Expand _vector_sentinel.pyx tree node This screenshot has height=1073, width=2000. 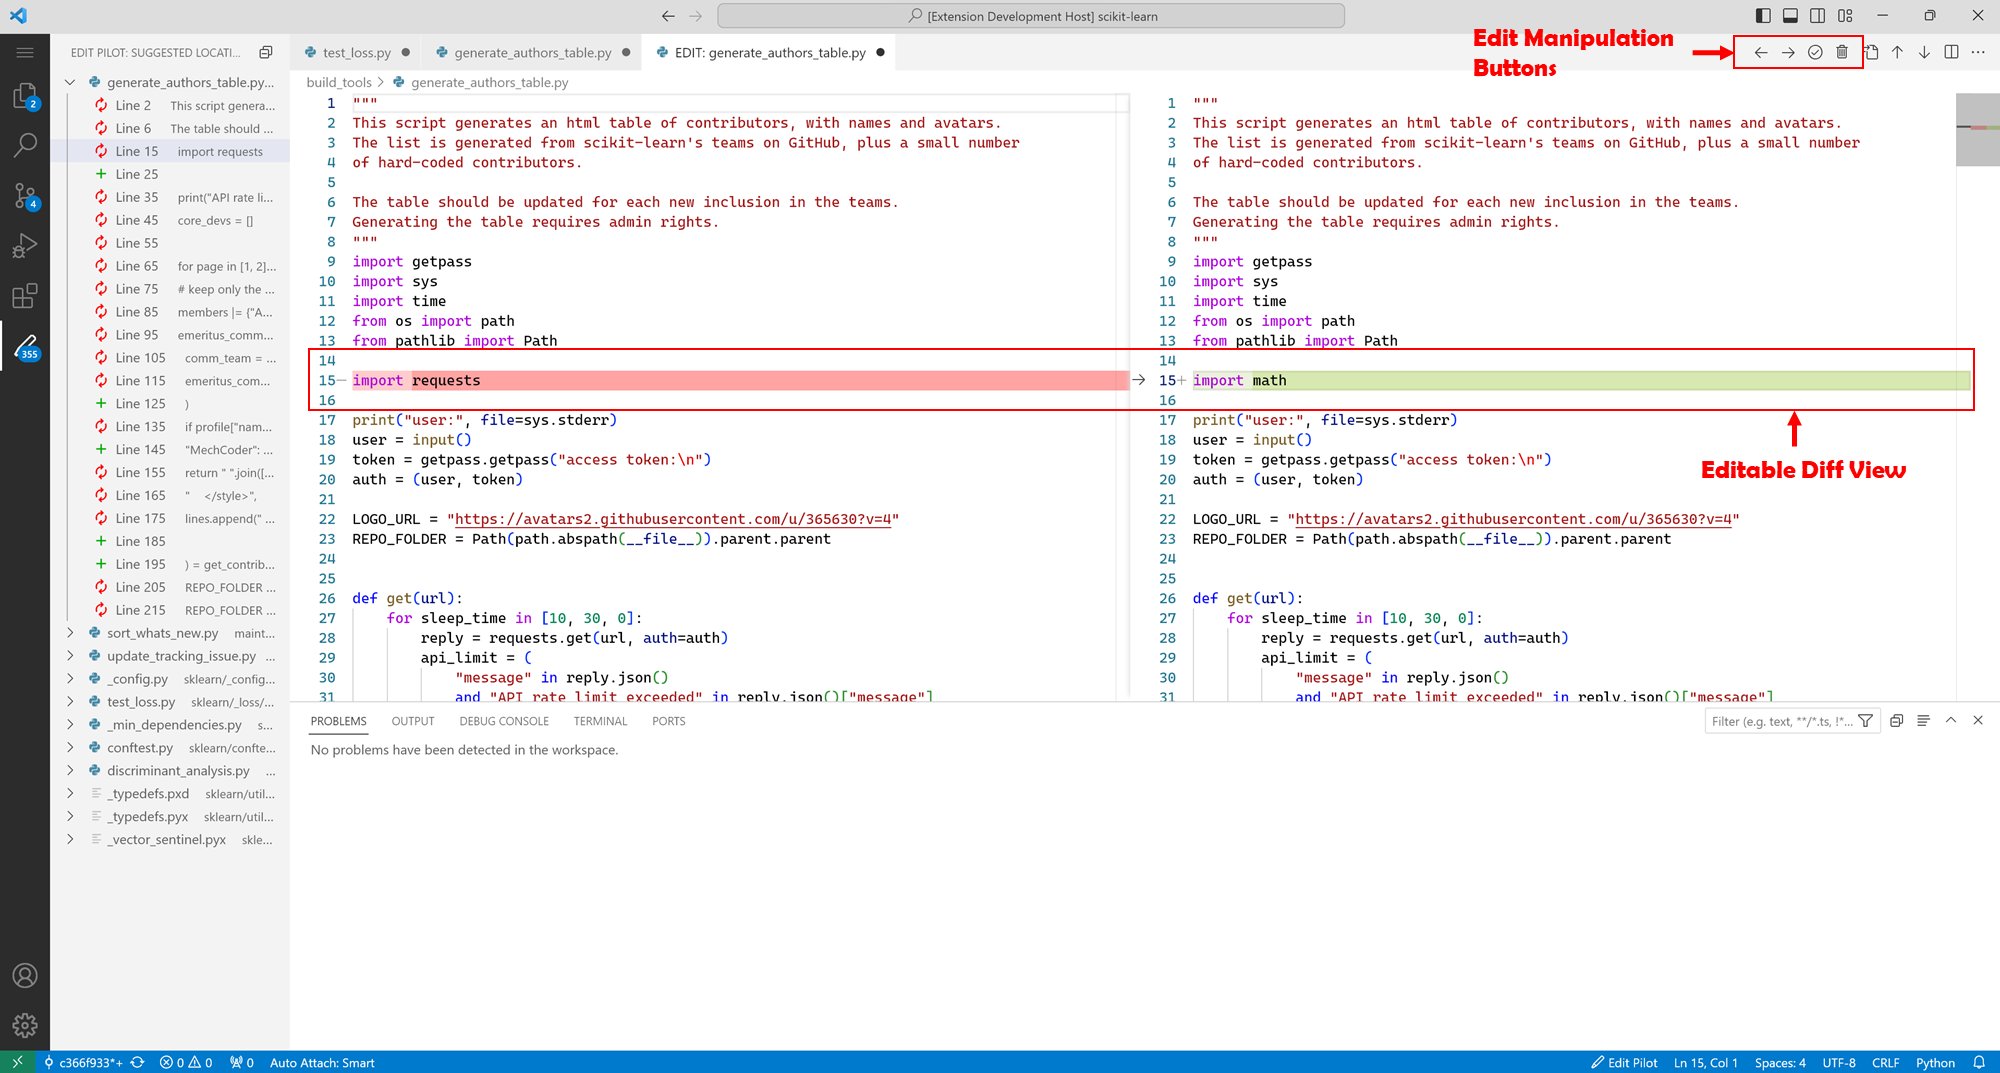[70, 840]
